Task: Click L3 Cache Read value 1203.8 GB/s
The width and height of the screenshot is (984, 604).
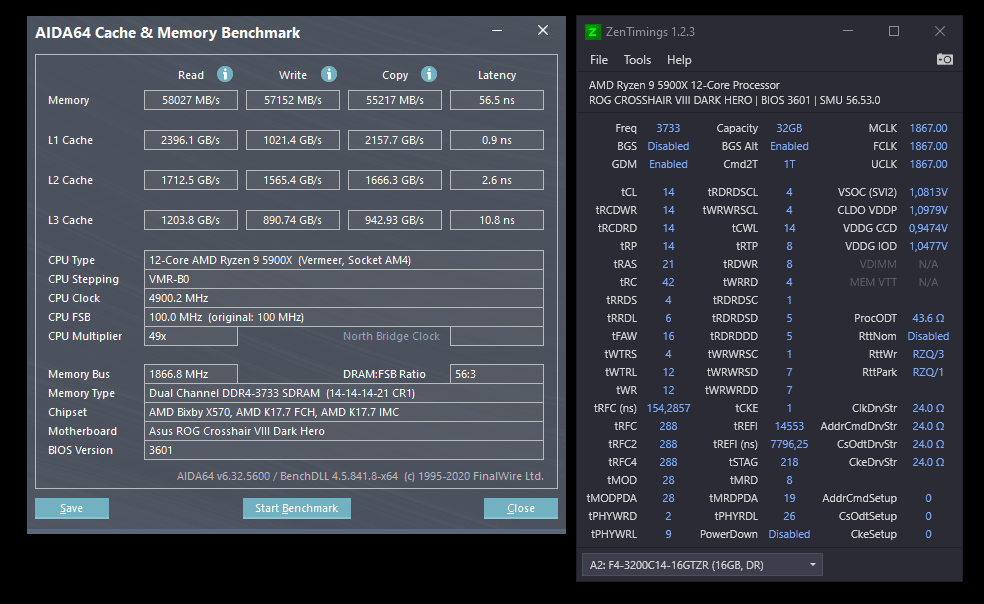Action: pyautogui.click(x=191, y=220)
